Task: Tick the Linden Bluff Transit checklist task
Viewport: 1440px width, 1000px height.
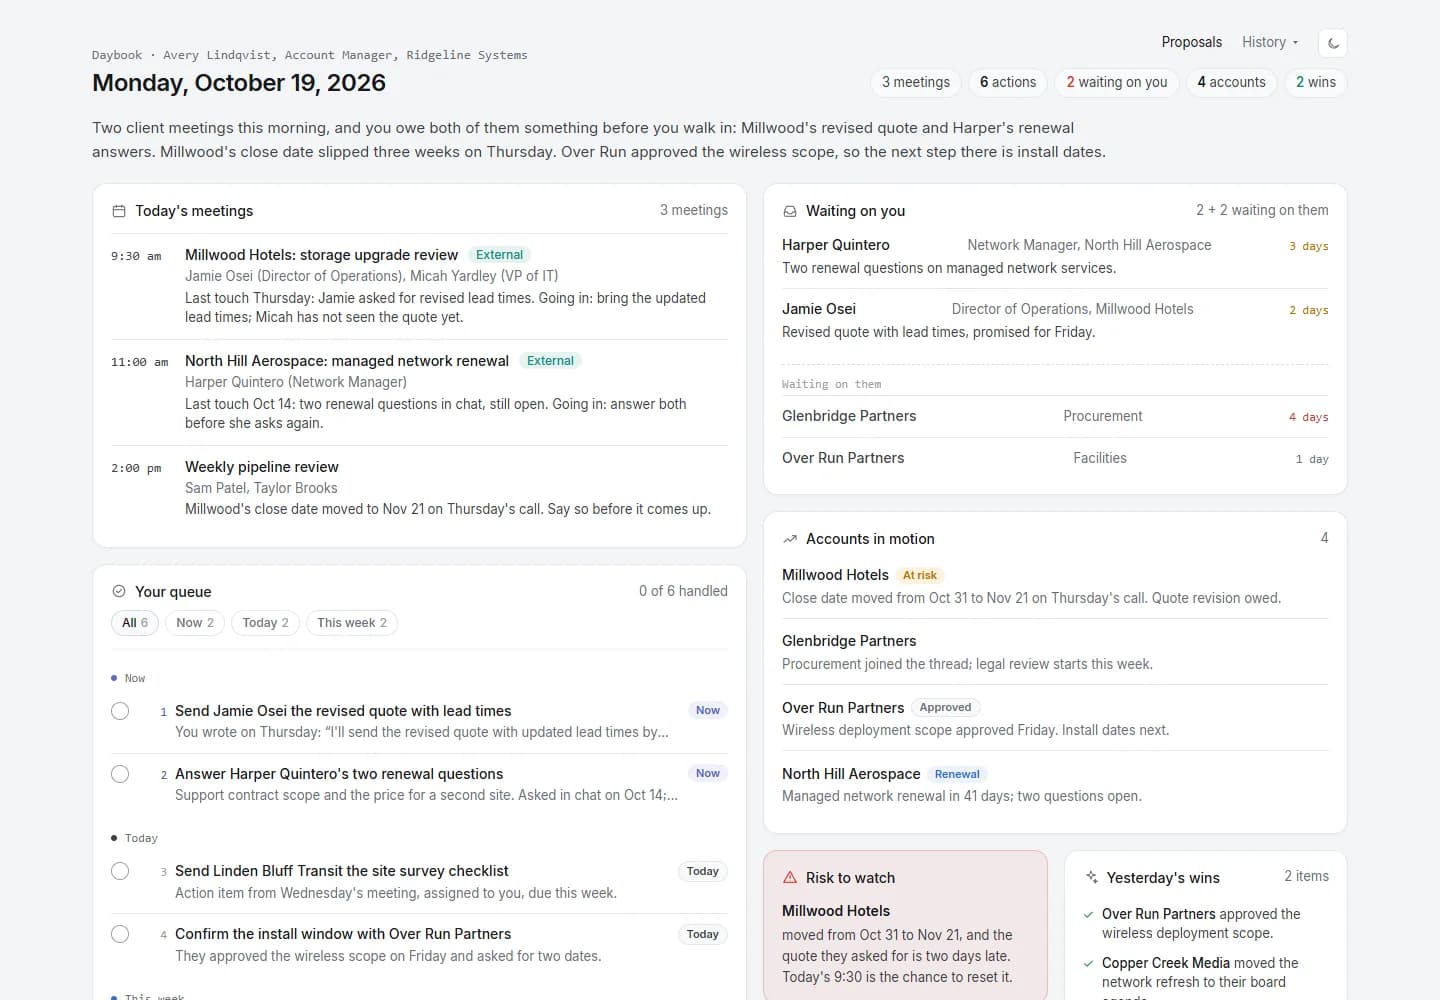Action: click(120, 871)
